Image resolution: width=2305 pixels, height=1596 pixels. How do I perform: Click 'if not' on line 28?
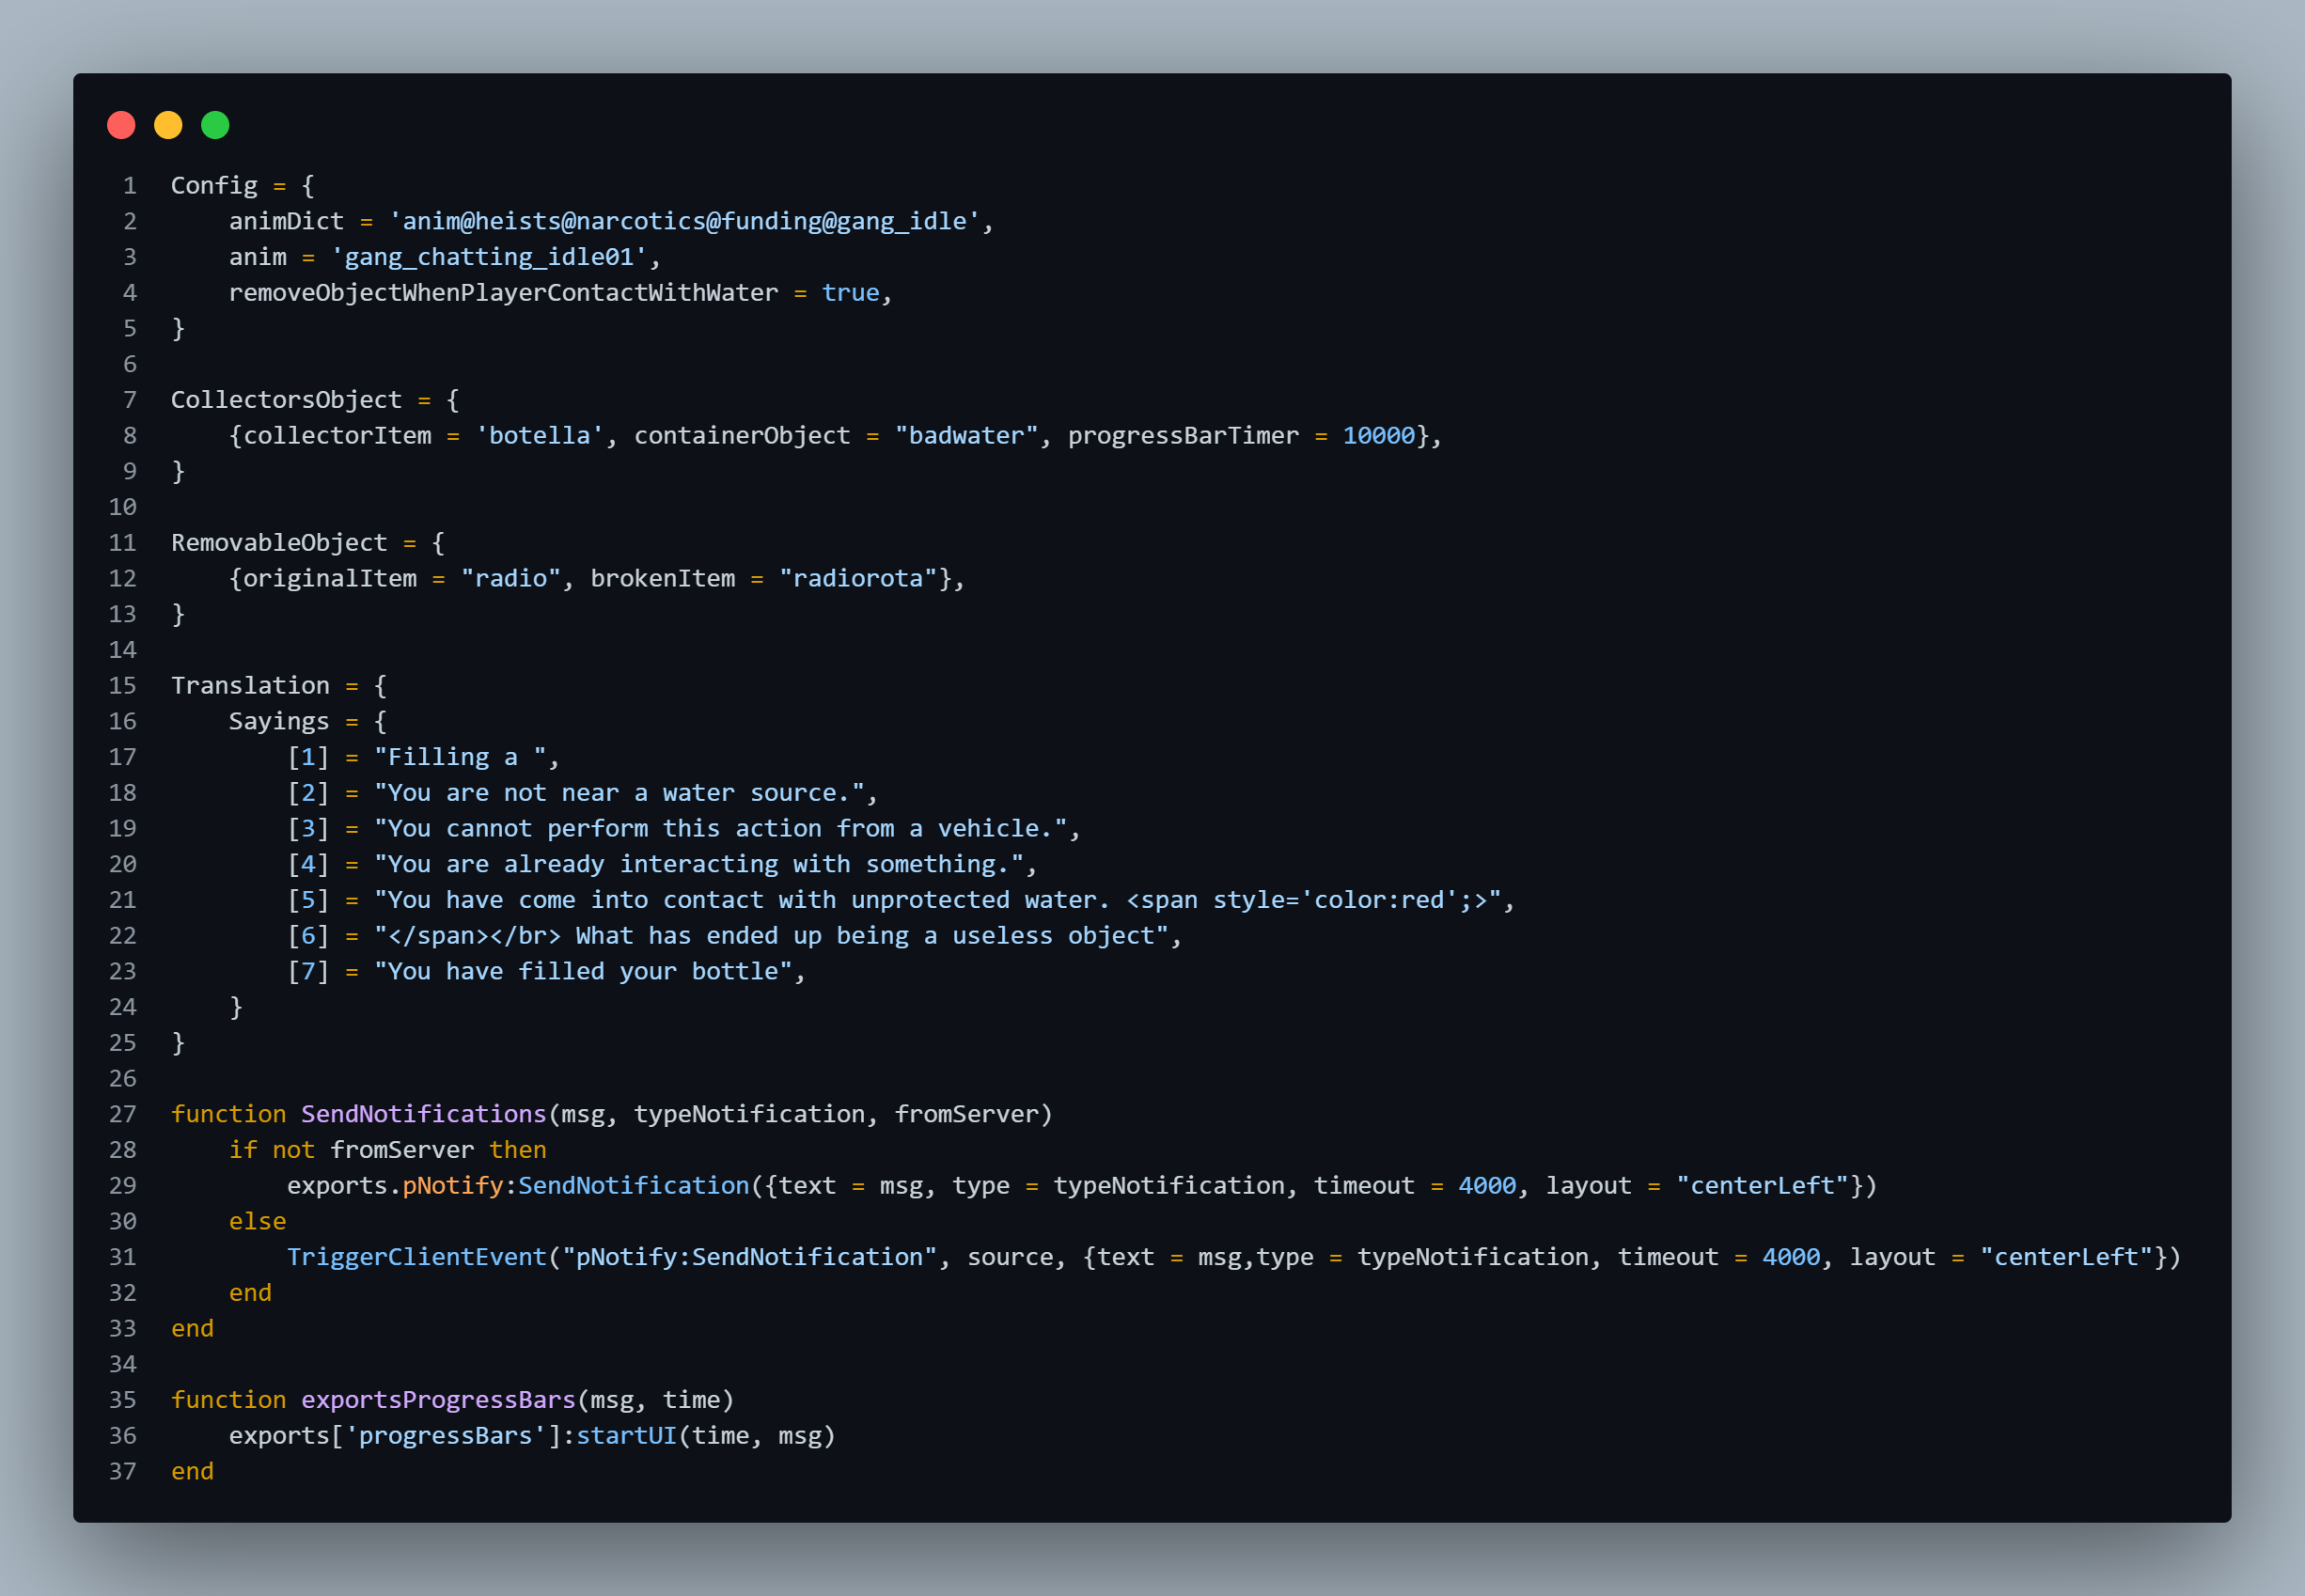tap(272, 1151)
